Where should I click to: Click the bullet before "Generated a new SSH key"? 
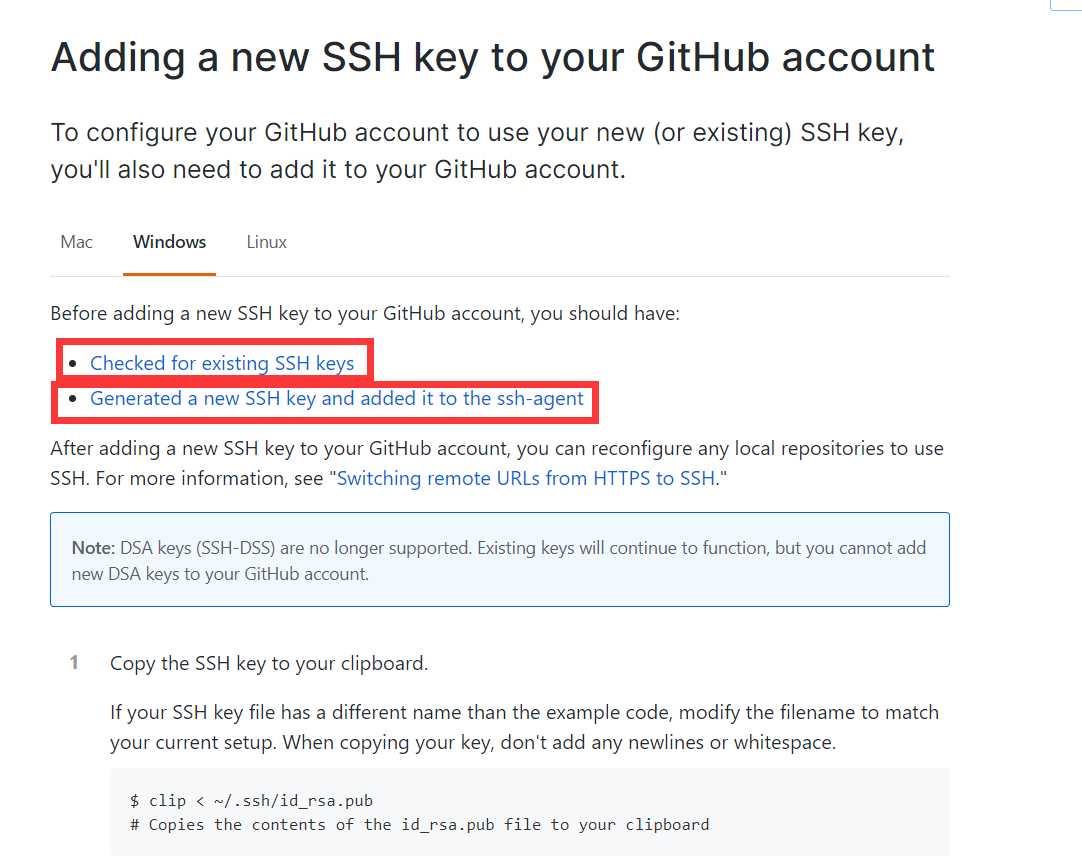coord(72,398)
